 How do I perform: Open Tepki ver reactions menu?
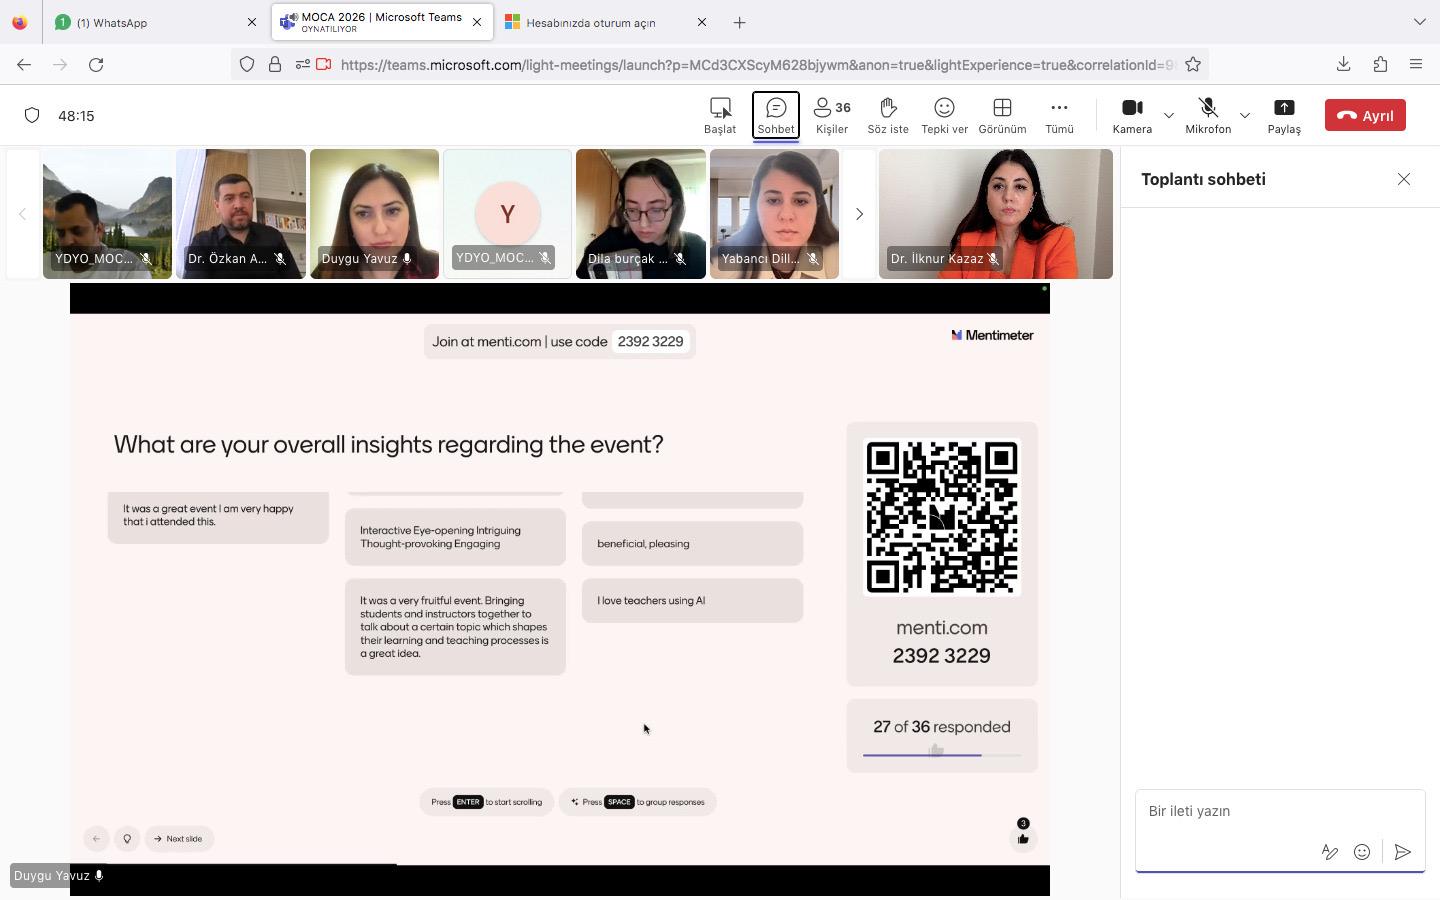click(x=944, y=115)
